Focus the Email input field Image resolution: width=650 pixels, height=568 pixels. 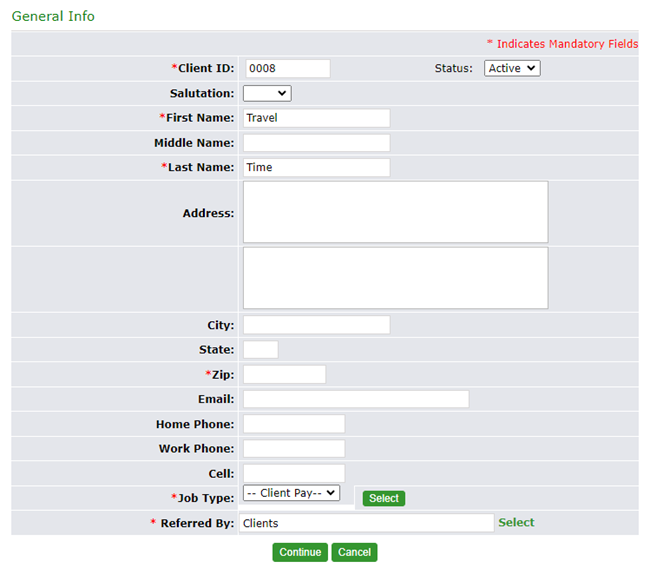(355, 399)
